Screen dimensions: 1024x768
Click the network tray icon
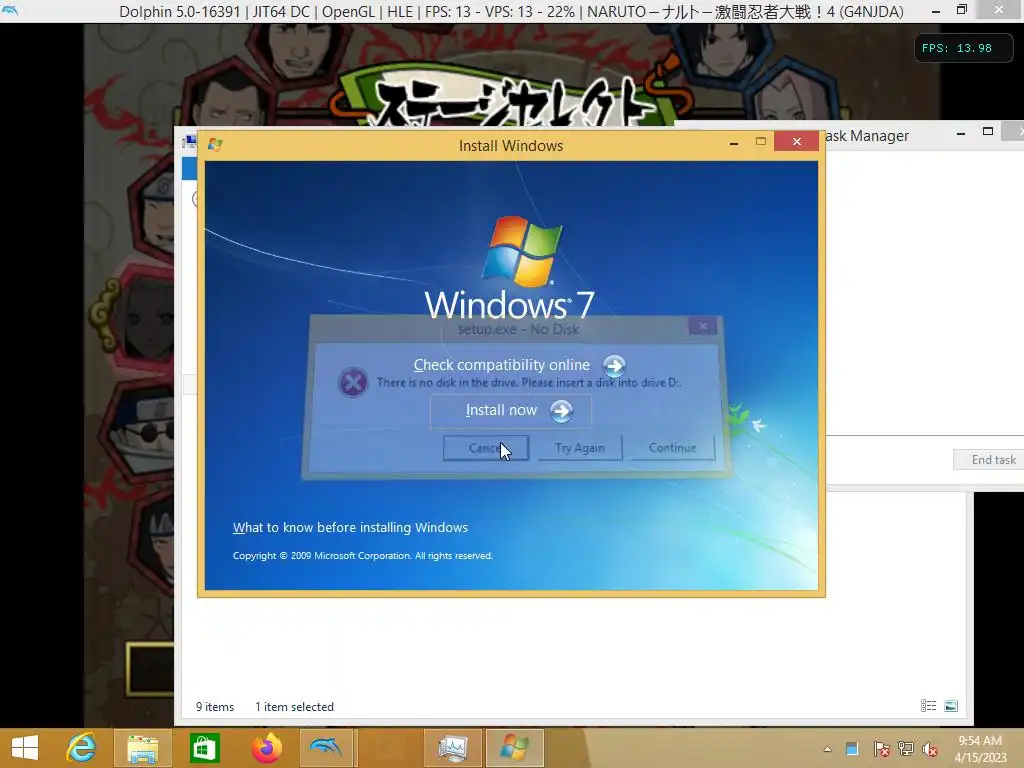(906, 749)
